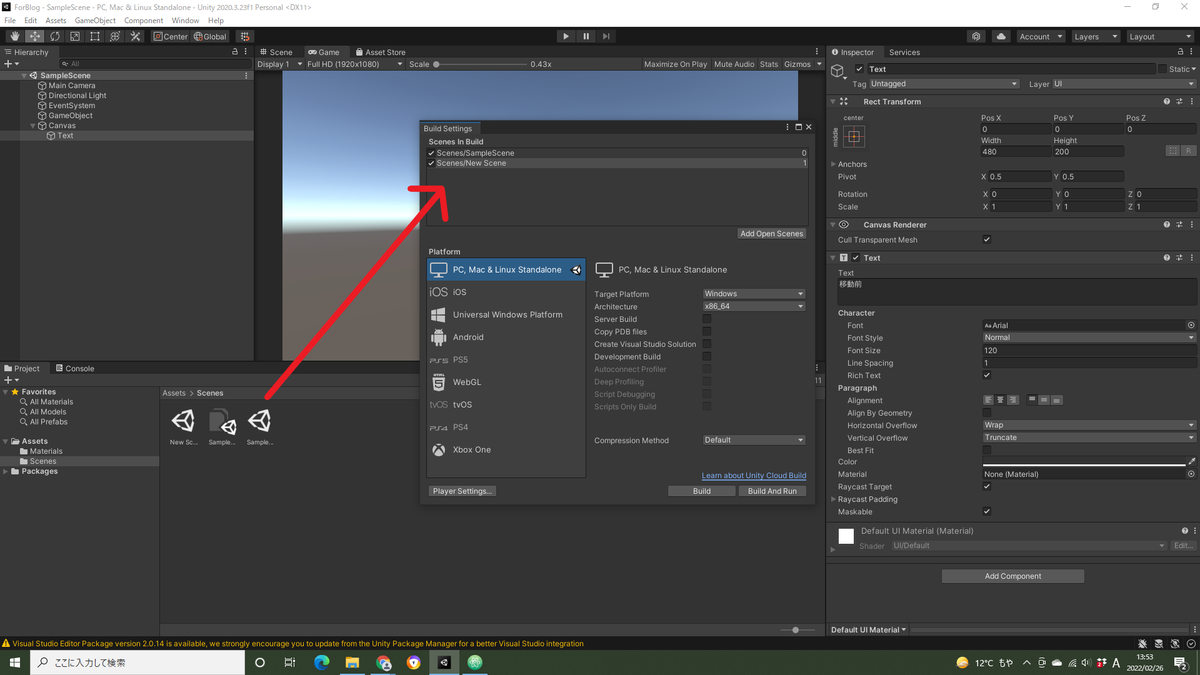The image size is (1200, 675).
Task: Uncheck Scenes/New Scene in build list
Action: tap(432, 163)
